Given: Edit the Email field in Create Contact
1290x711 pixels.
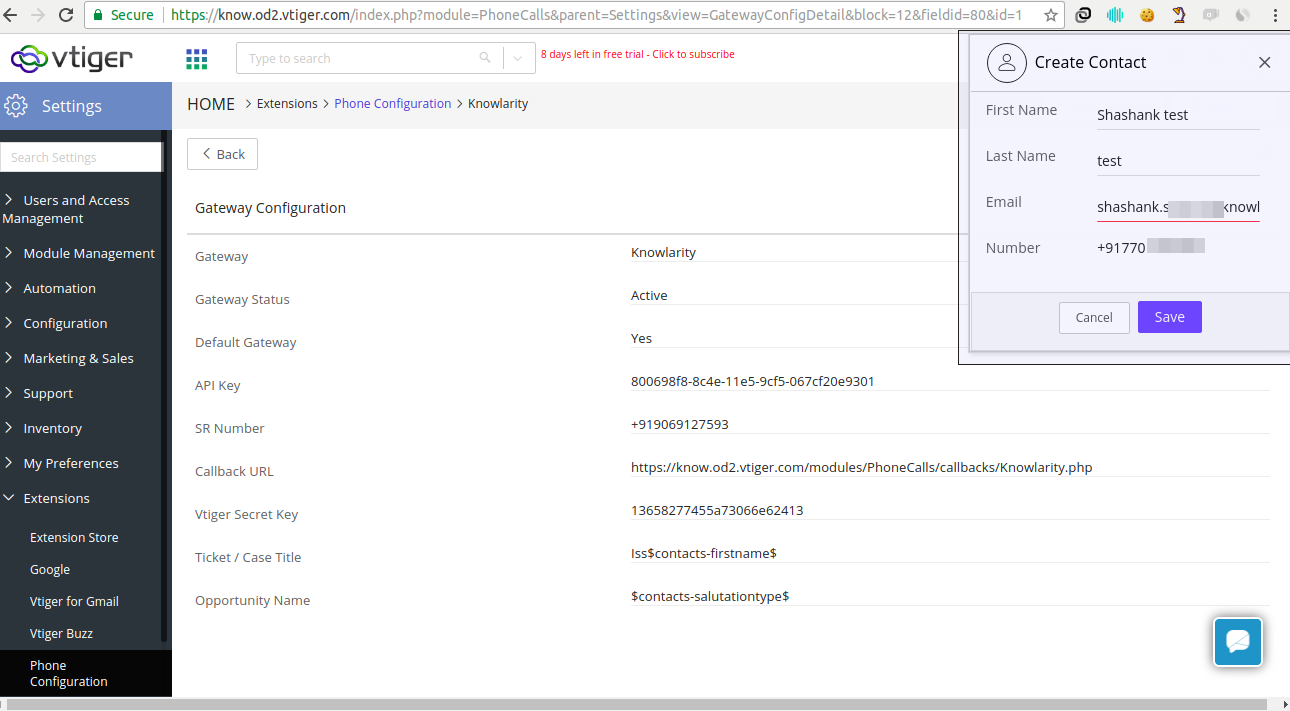Looking at the screenshot, I should (x=1178, y=207).
